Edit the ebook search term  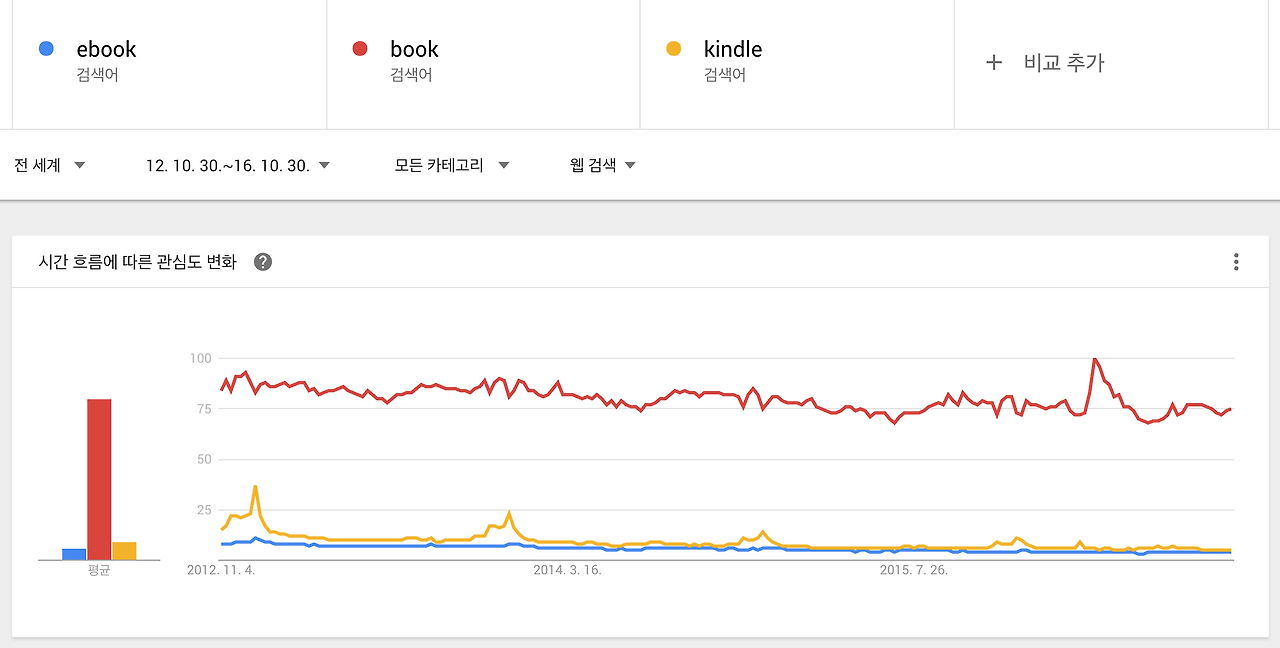106,49
